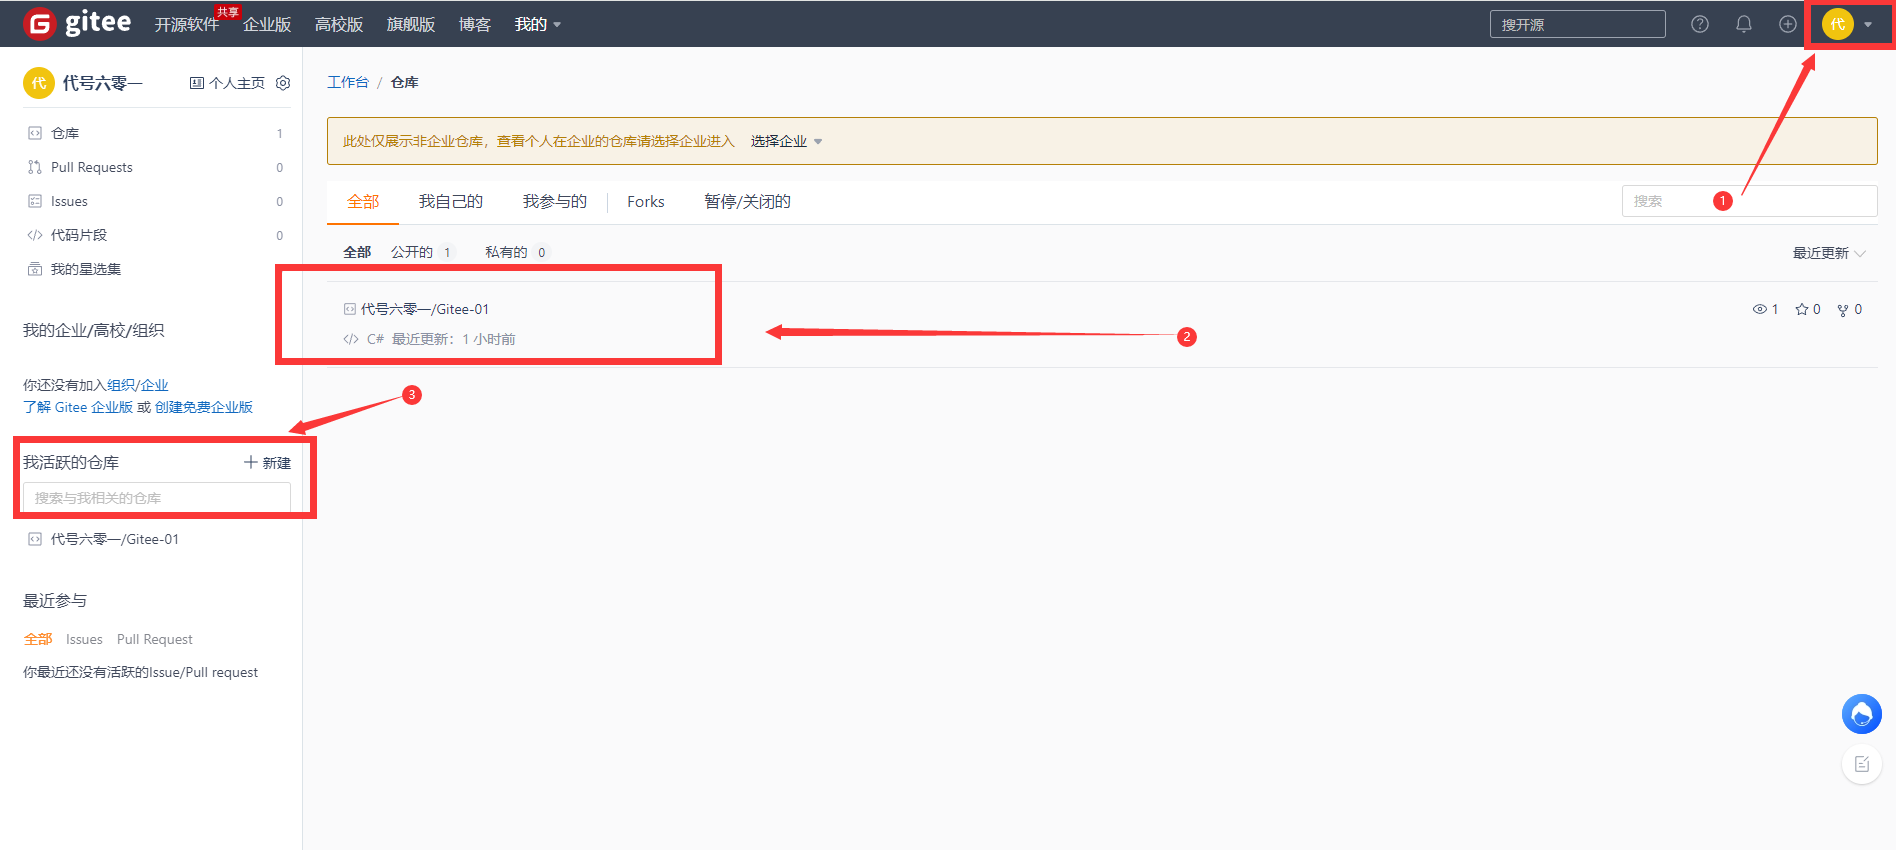Switch to Forks tab
This screenshot has width=1896, height=850.
(646, 202)
